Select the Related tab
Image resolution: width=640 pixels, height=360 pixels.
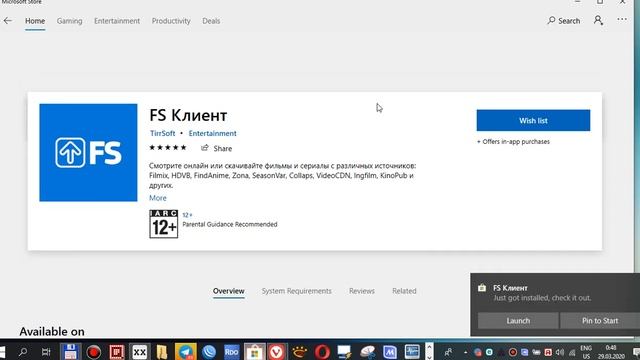click(x=404, y=291)
